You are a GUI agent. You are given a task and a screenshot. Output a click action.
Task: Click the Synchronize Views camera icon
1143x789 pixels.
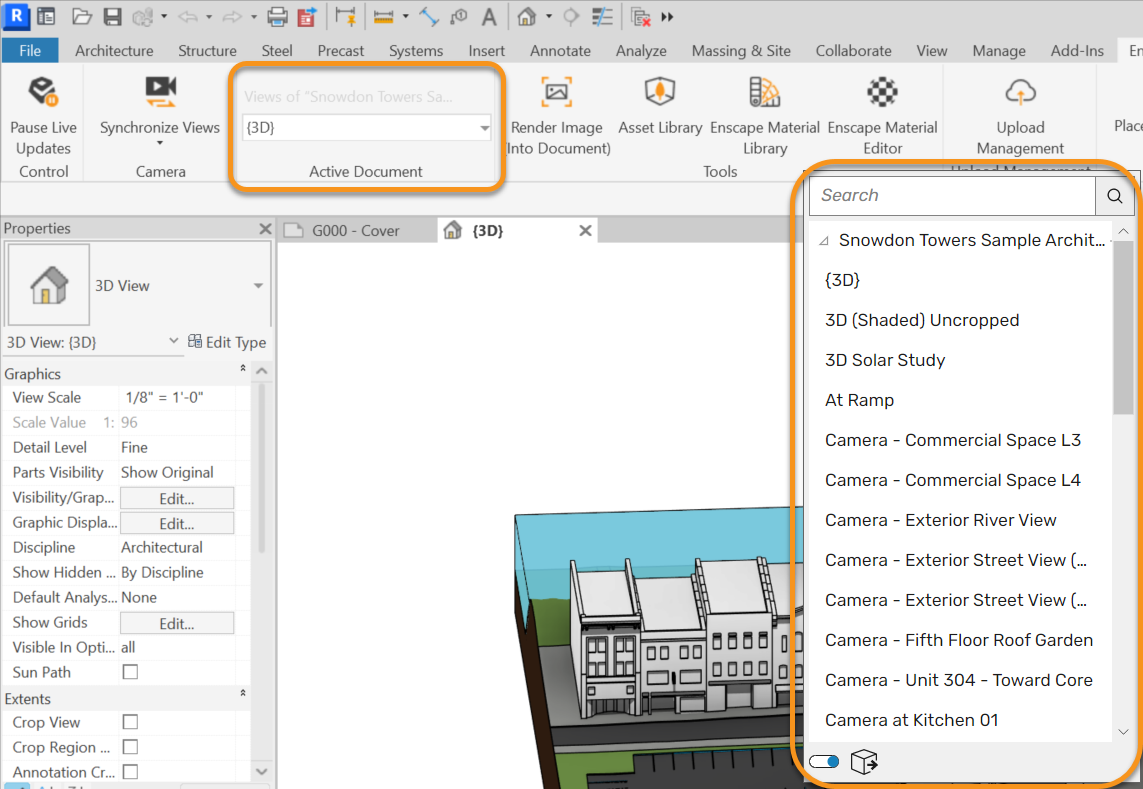coord(160,91)
